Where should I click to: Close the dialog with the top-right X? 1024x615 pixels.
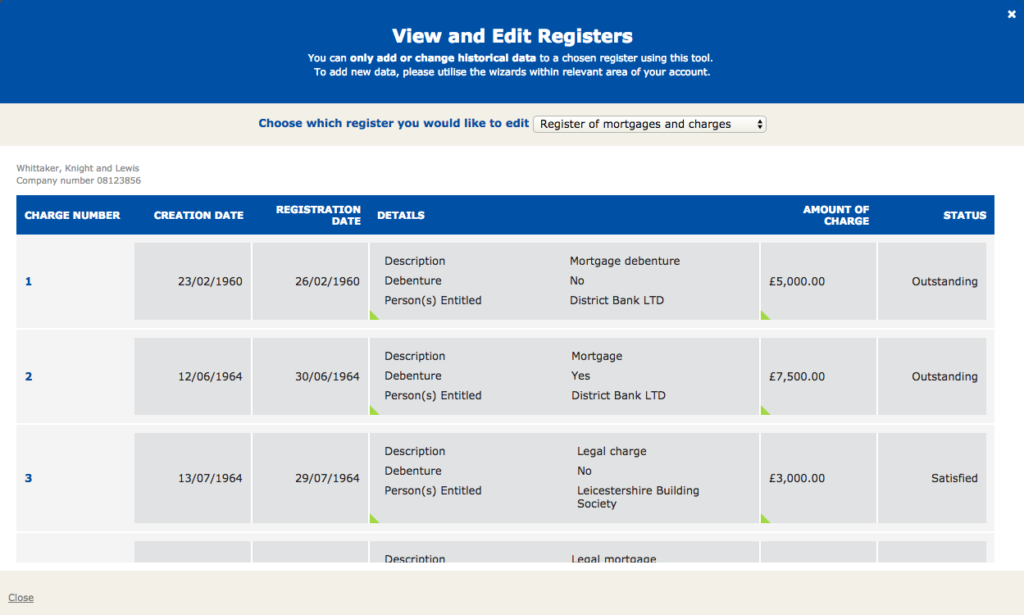(x=1011, y=14)
